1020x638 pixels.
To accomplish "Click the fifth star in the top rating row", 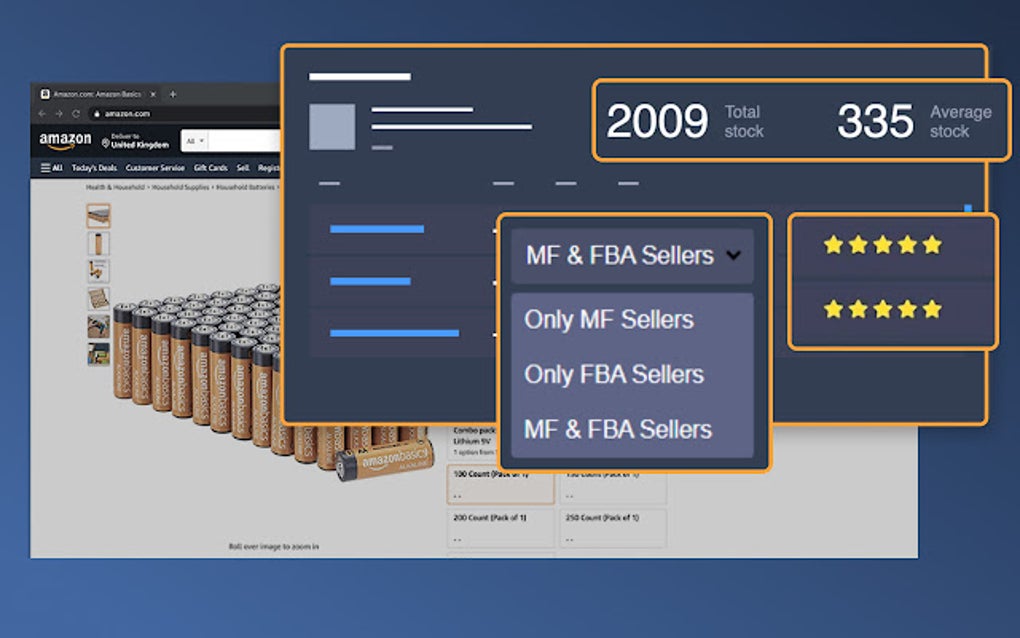I will [932, 243].
